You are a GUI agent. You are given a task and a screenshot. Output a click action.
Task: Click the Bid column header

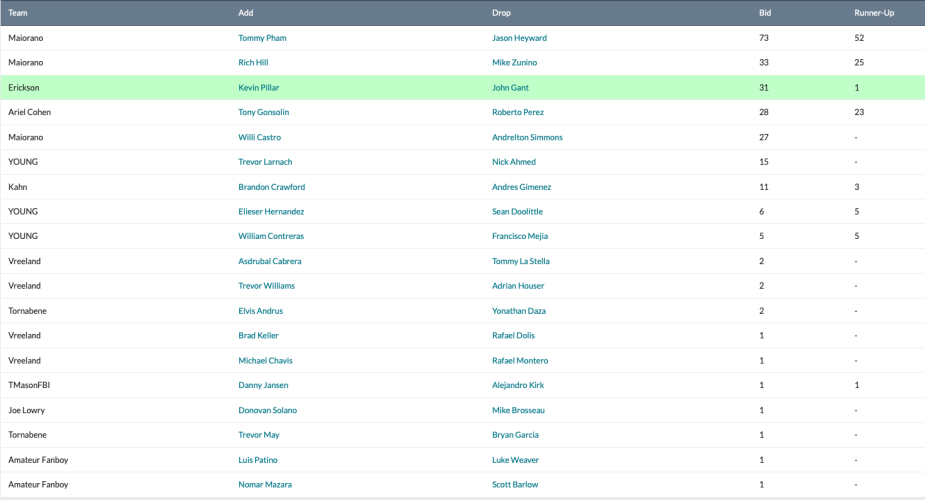(x=765, y=12)
